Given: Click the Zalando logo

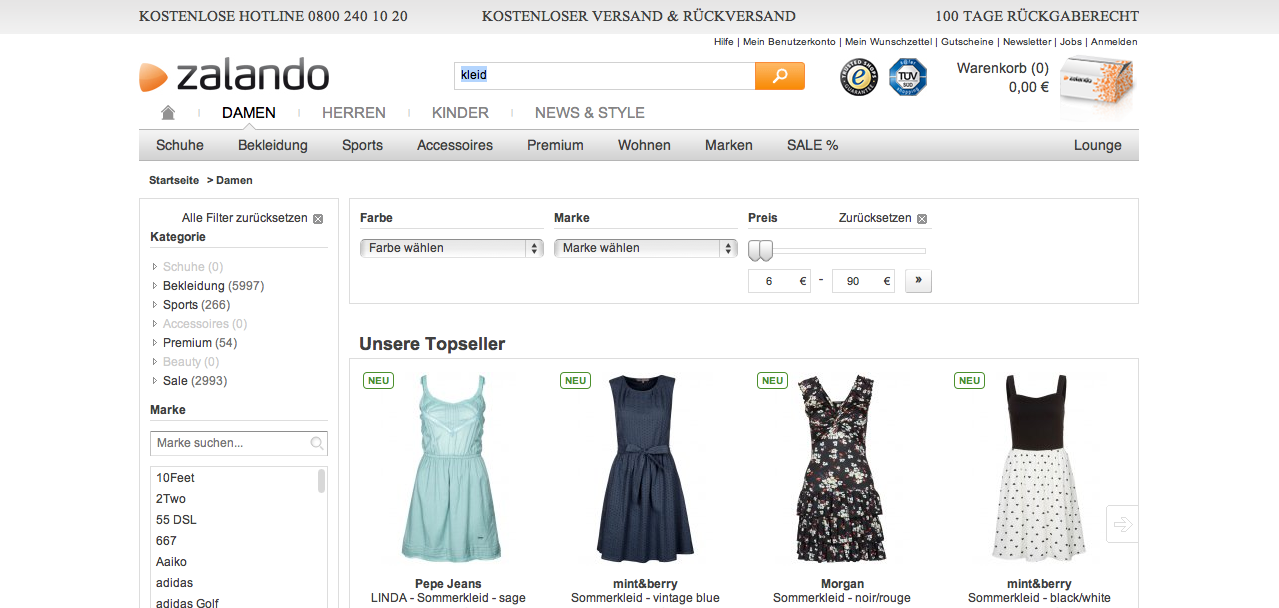Looking at the screenshot, I should pos(234,76).
